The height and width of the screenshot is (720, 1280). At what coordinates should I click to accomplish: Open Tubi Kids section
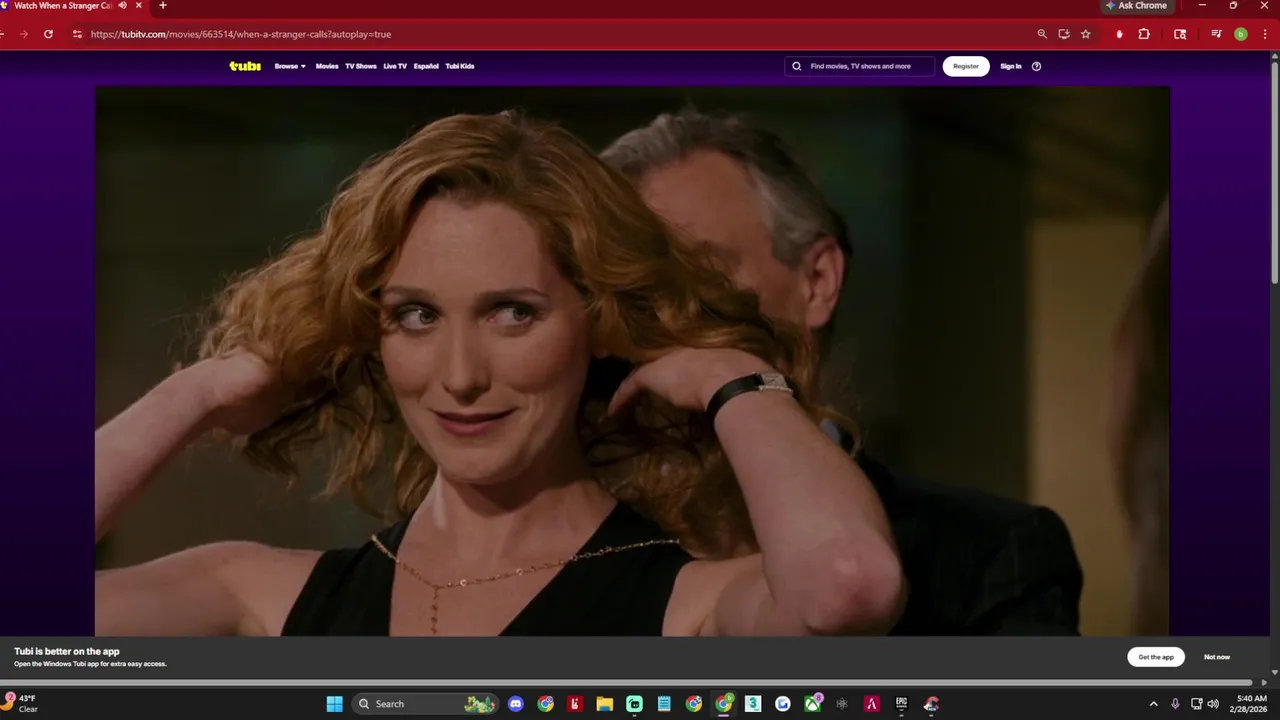click(x=460, y=66)
